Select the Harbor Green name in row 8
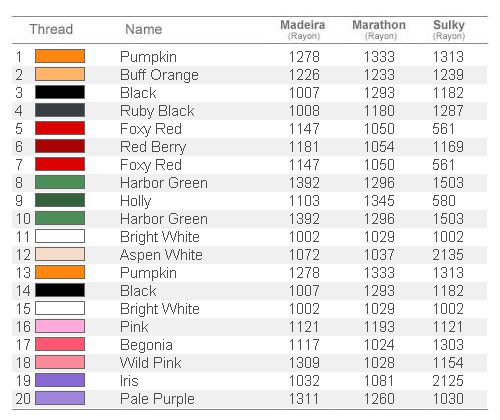 [164, 183]
